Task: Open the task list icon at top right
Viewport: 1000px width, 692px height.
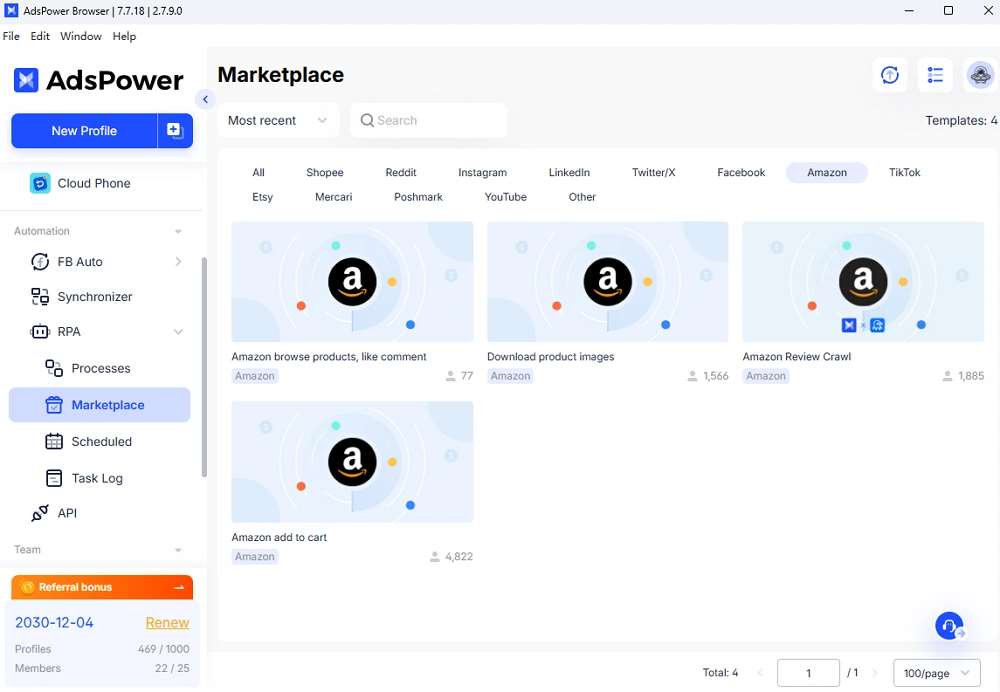Action: click(x=935, y=75)
